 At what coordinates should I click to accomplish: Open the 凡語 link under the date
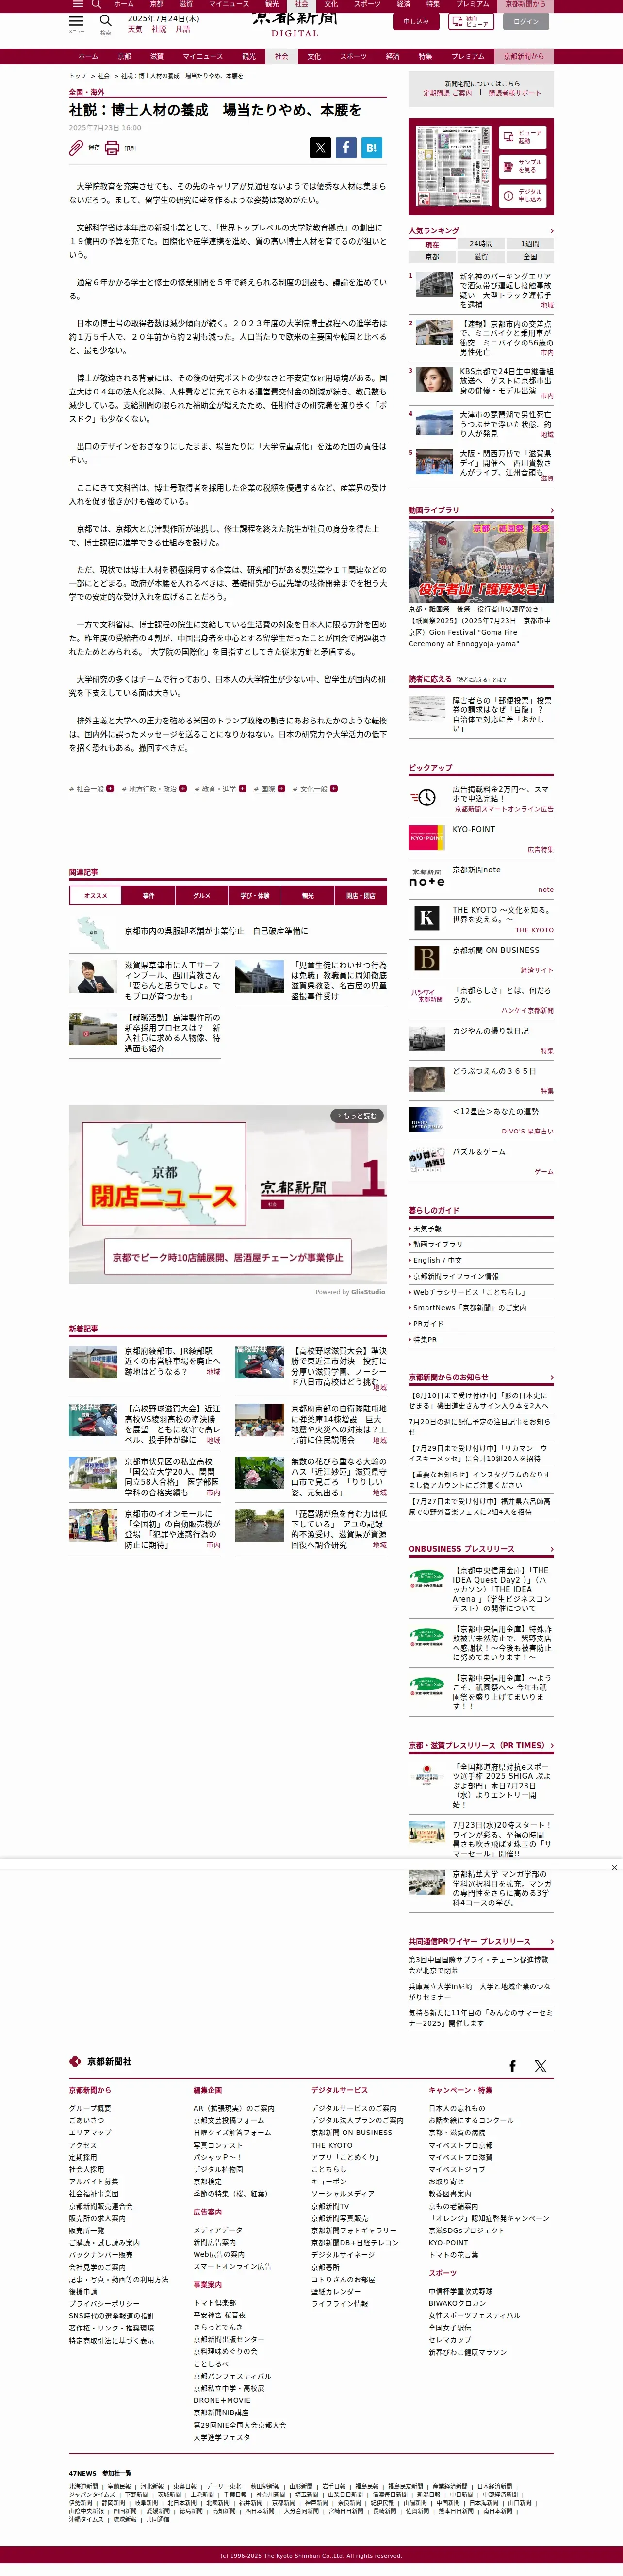point(183,29)
